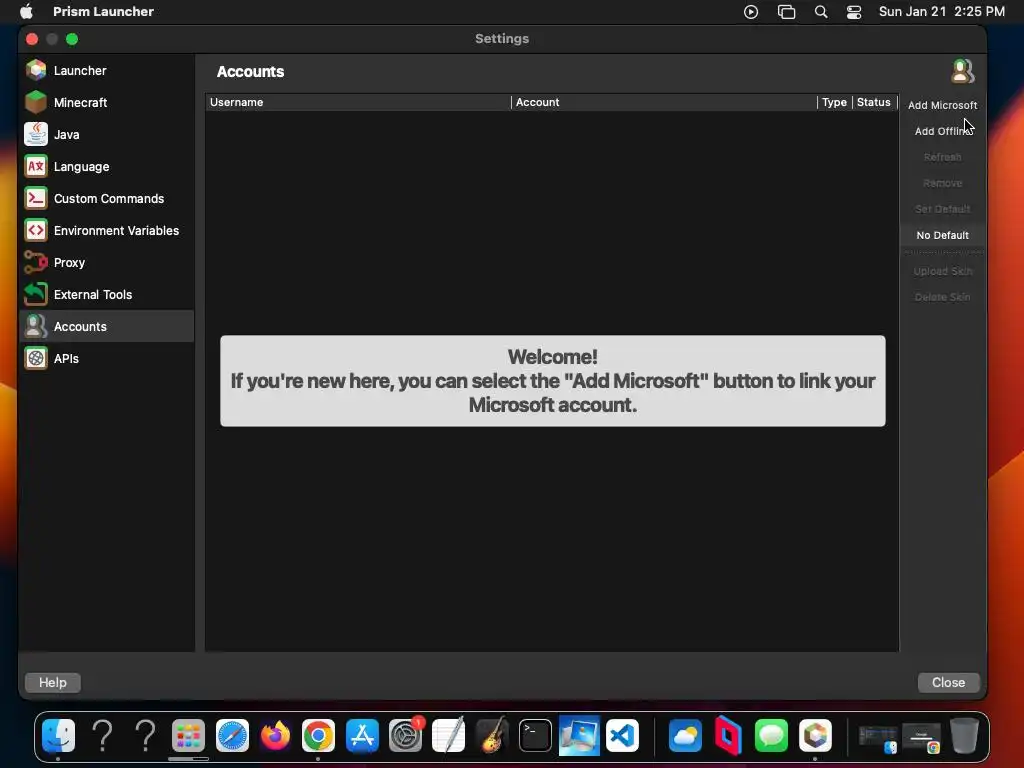Open the Weather app from the dock
The image size is (1024, 768).
point(685,736)
